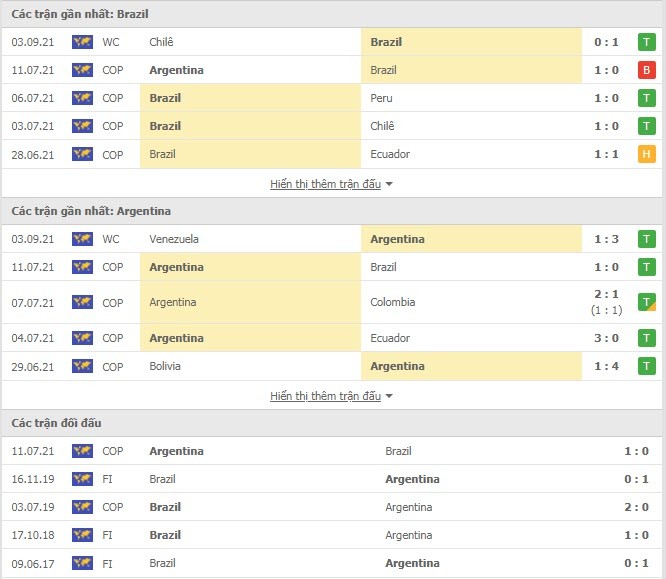Click world map icon on 03.09.21 Venezuela row

click(x=82, y=239)
